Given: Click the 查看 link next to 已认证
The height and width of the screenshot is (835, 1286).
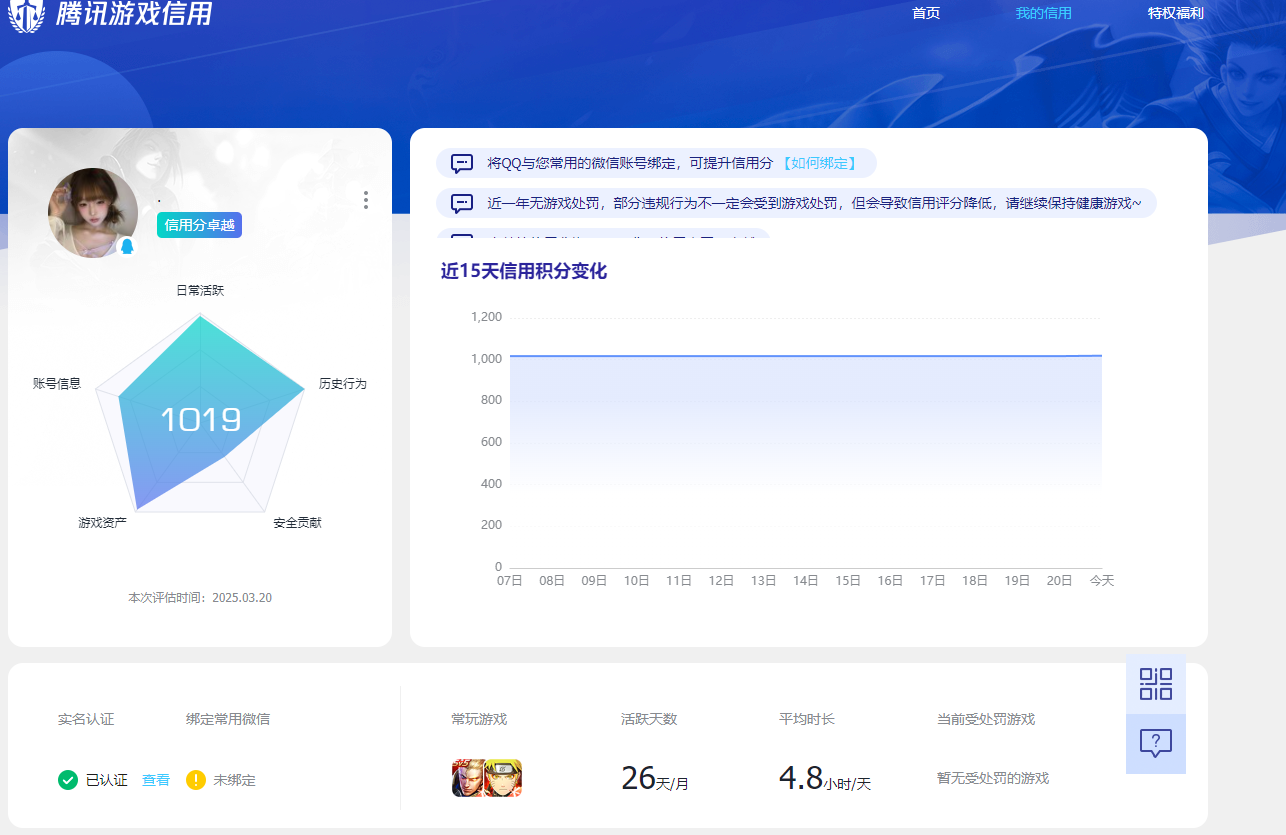Looking at the screenshot, I should click(156, 780).
